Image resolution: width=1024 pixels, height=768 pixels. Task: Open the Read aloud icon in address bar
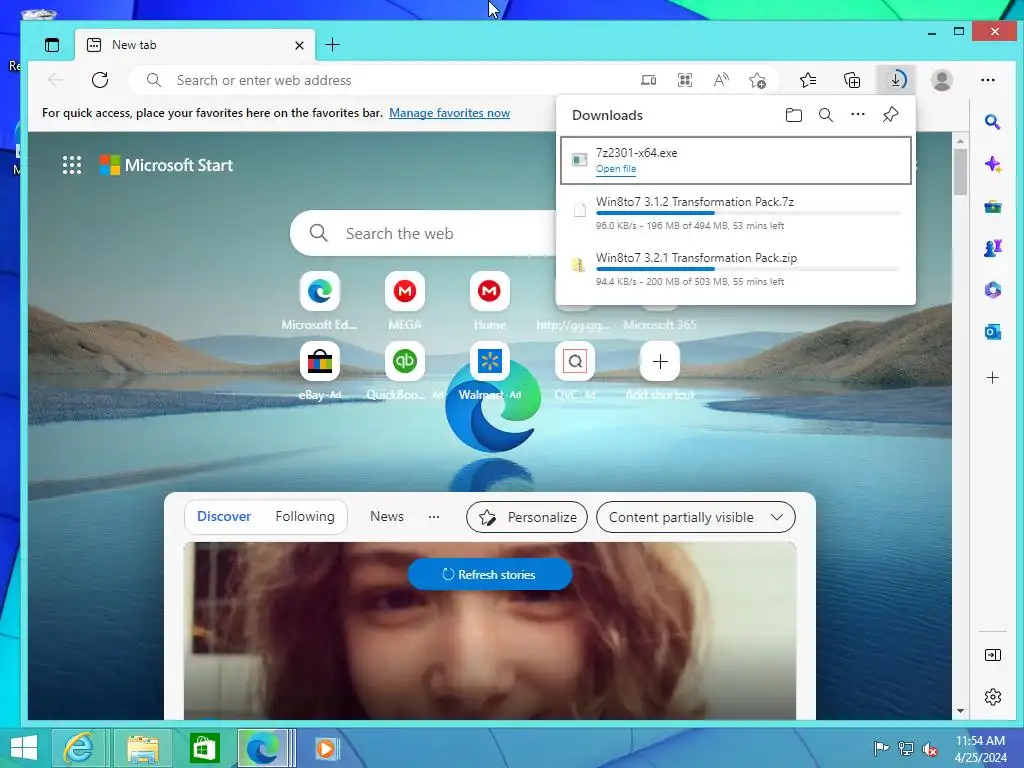tap(721, 80)
